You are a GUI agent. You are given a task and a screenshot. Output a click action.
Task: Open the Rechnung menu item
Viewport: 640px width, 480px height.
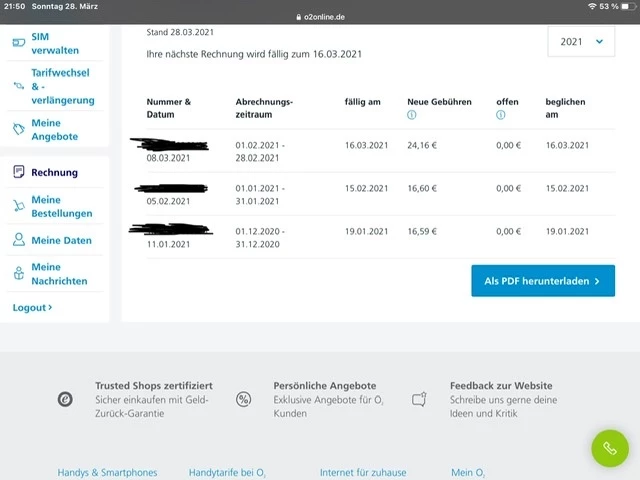point(54,172)
